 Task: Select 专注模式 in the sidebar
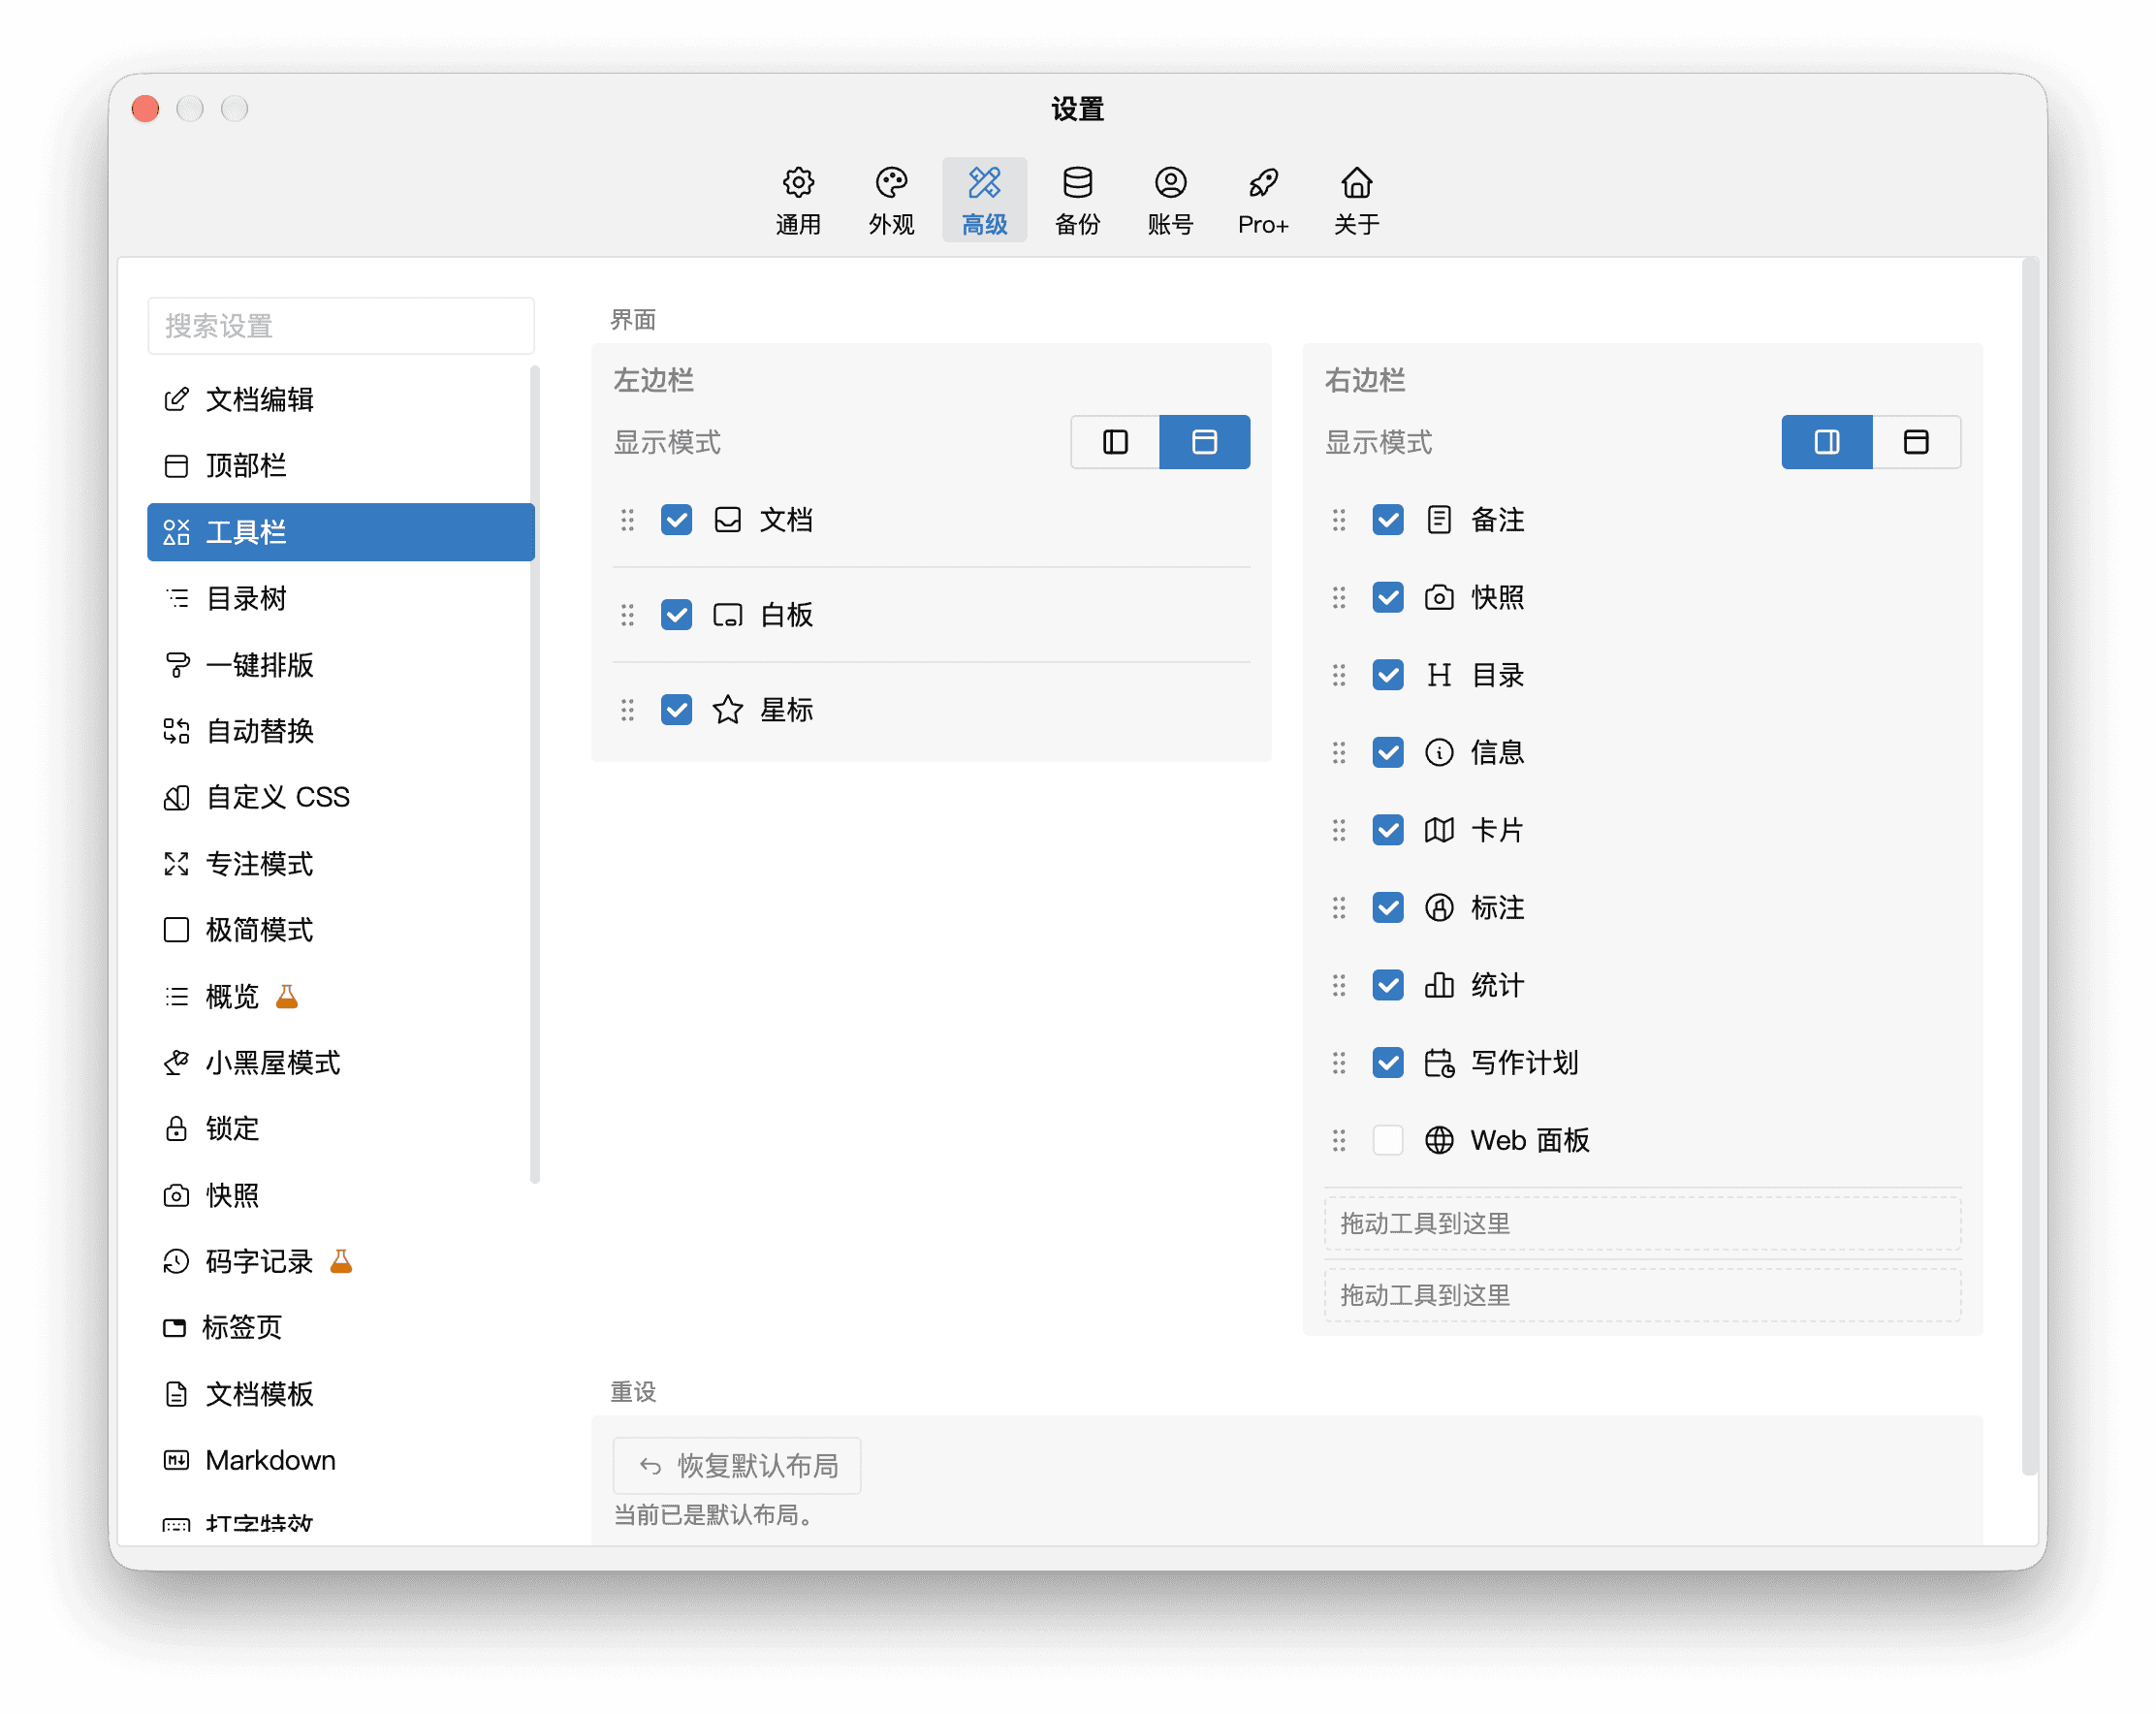click(x=341, y=863)
